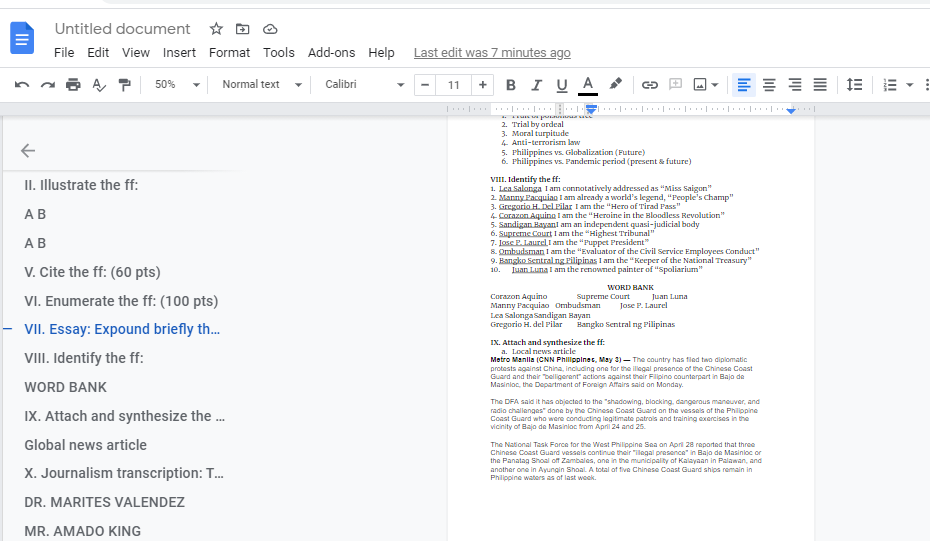Viewport: 930px width, 541px height.
Task: Insert a link
Action: pyautogui.click(x=650, y=85)
